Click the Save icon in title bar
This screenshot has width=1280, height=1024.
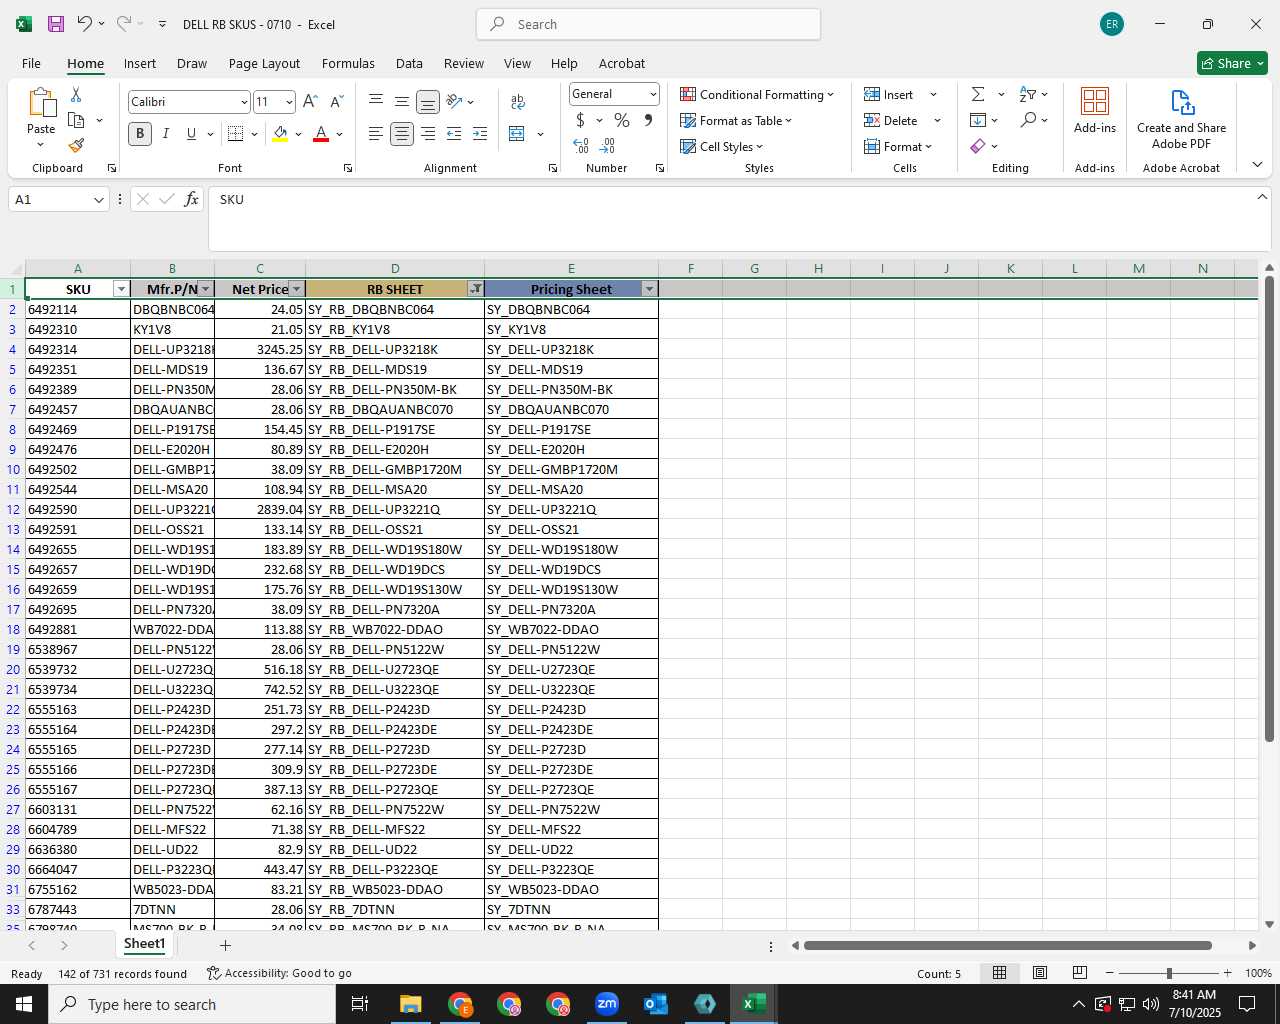(x=56, y=24)
